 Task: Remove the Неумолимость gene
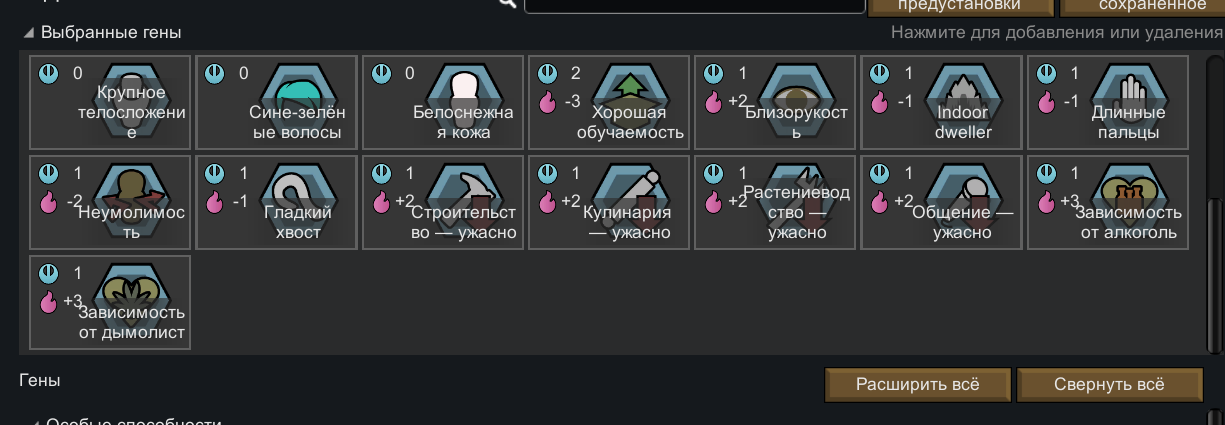pyautogui.click(x=110, y=203)
